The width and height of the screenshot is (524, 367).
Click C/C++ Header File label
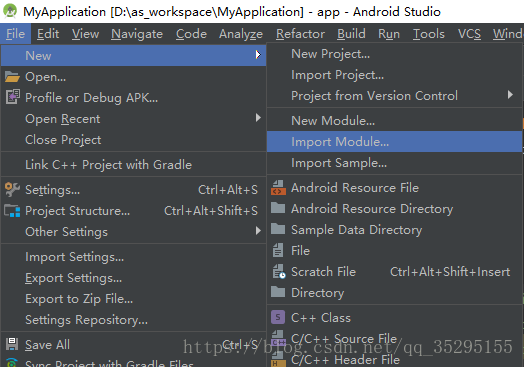[346, 360]
